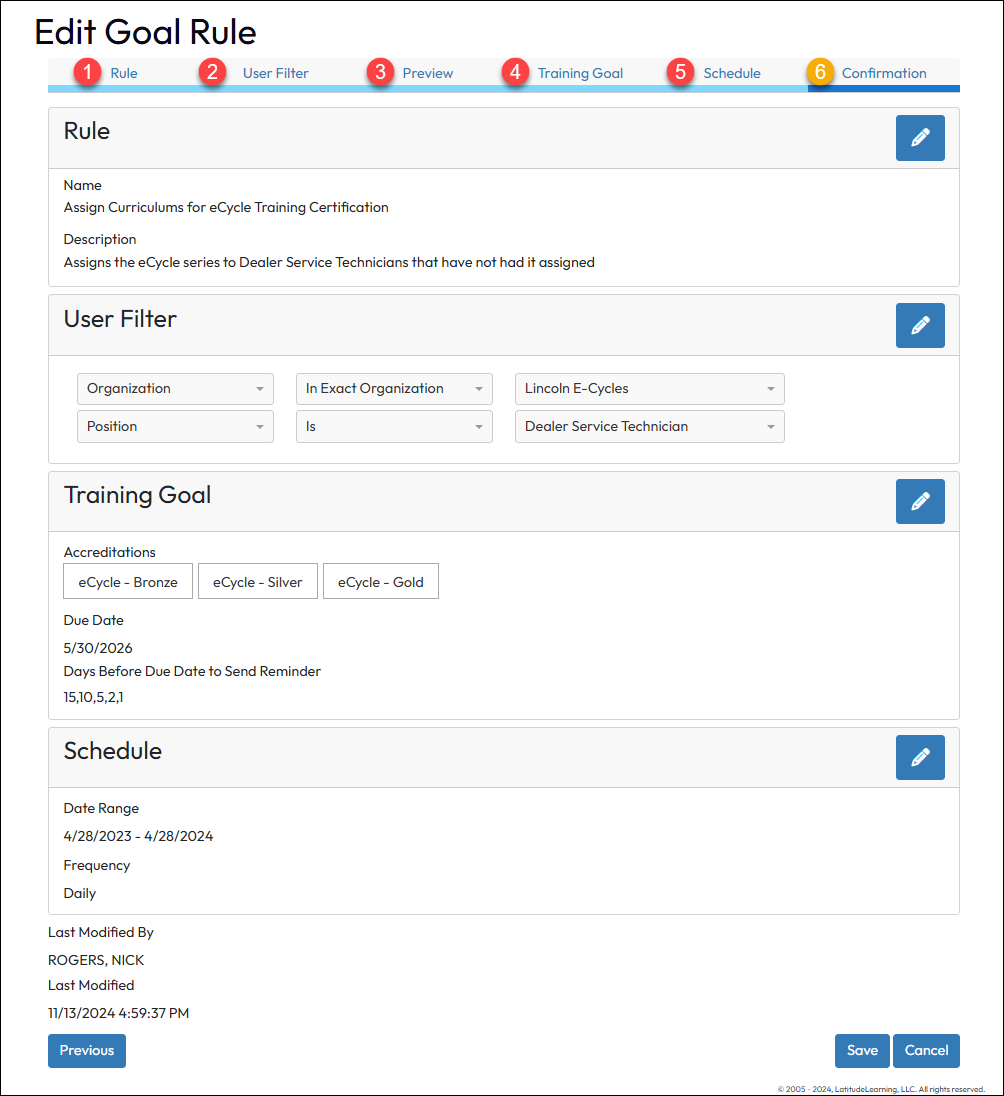Click the red step 1 circle badge
This screenshot has width=1004, height=1096.
tap(88, 73)
